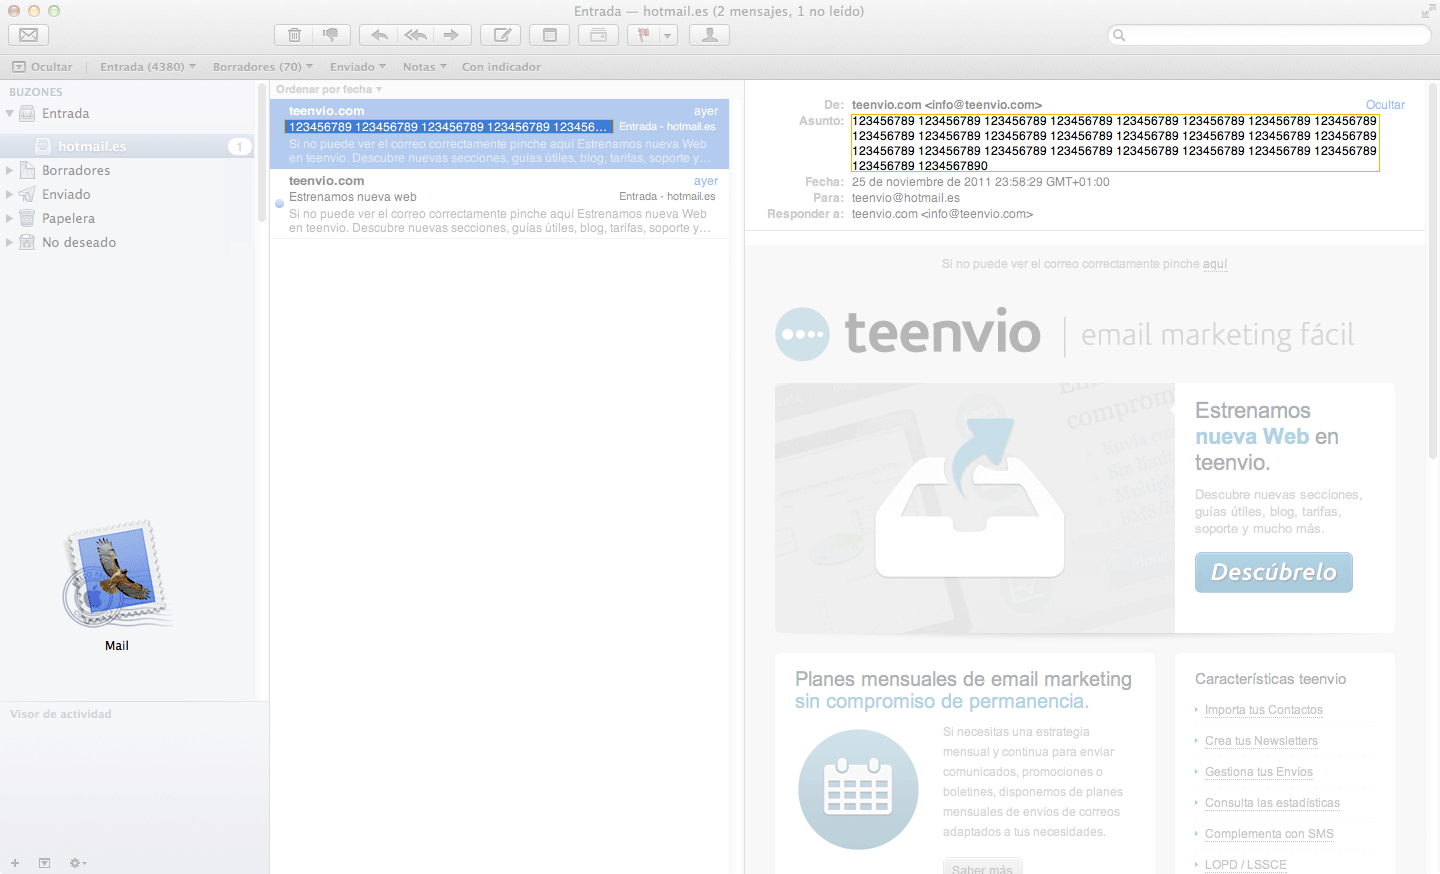Image resolution: width=1440 pixels, height=874 pixels.
Task: Open the gear action menu at sidebar bottom
Action: pos(77,862)
